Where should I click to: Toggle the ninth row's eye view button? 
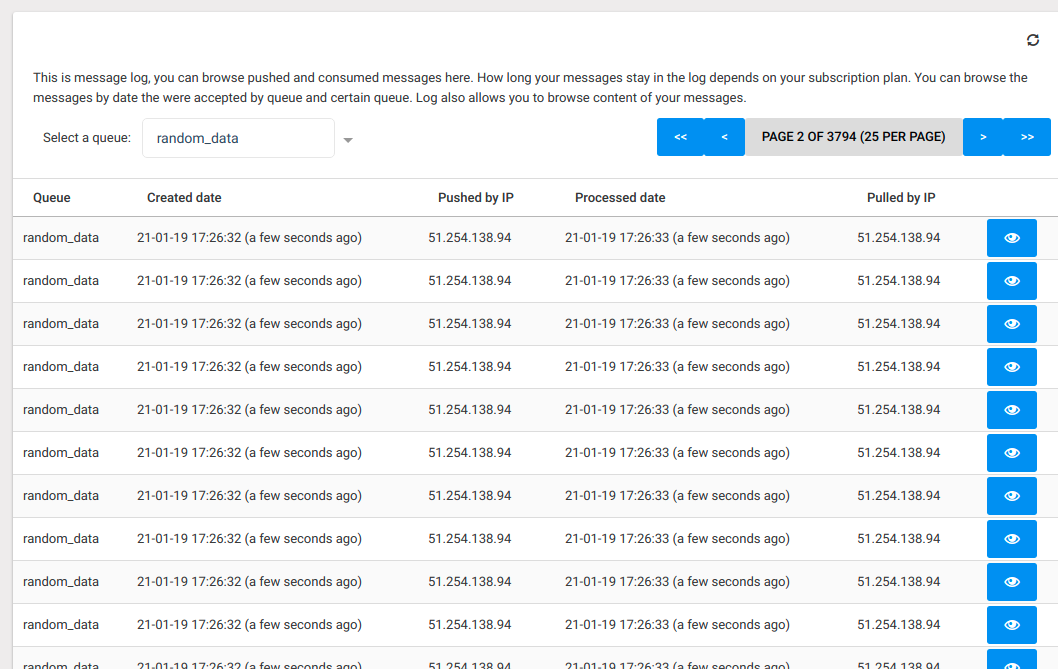[1011, 582]
